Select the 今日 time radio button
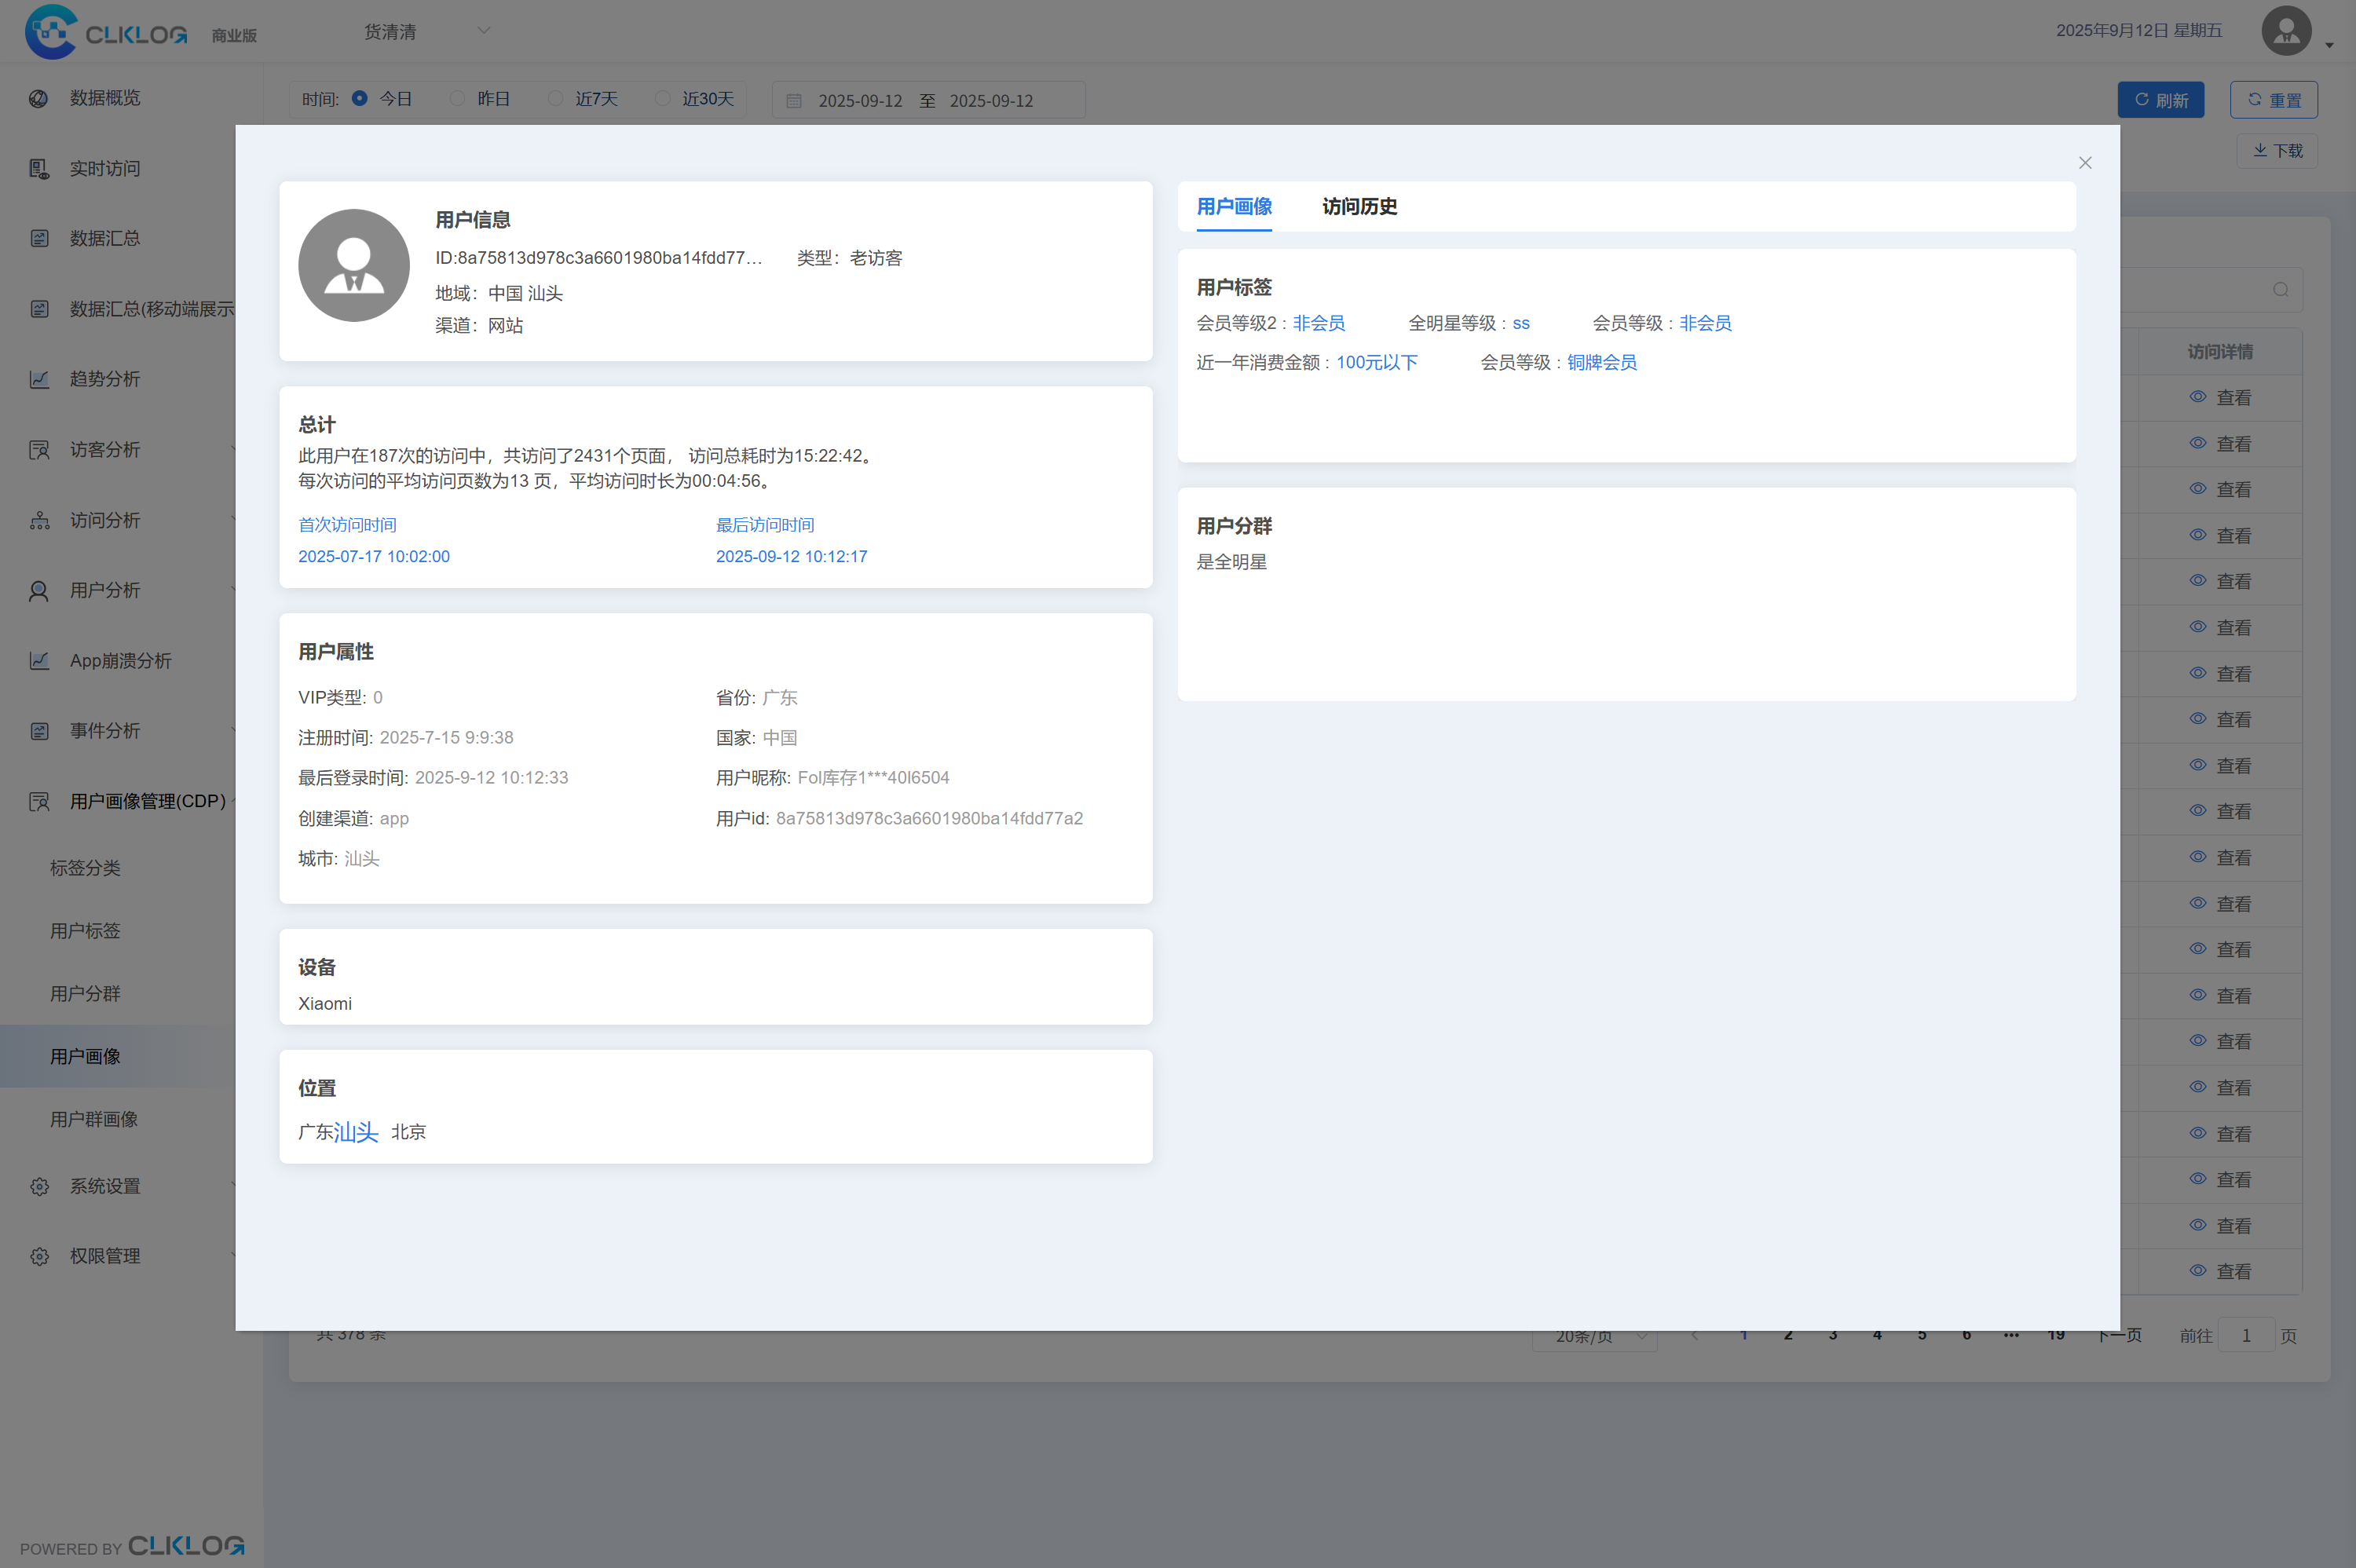Screen dimensions: 2356x1568 tap(360, 98)
